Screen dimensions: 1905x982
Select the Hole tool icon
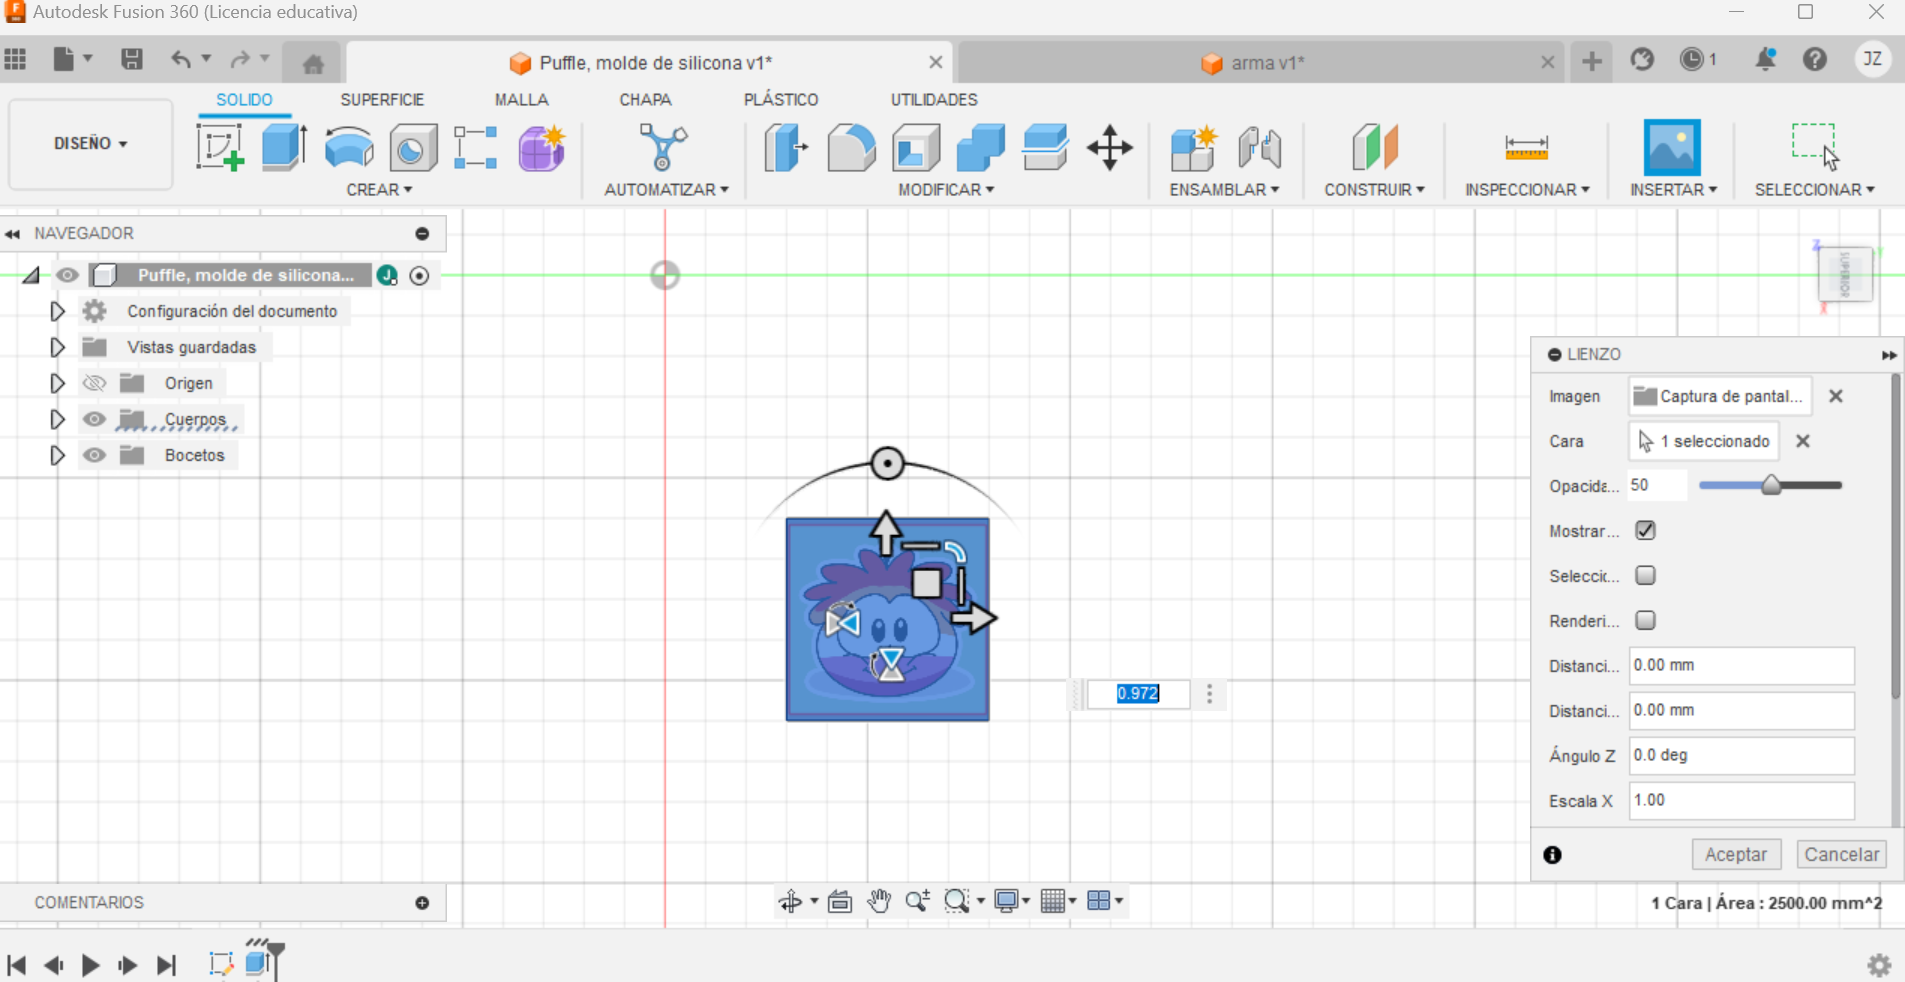pyautogui.click(x=412, y=148)
